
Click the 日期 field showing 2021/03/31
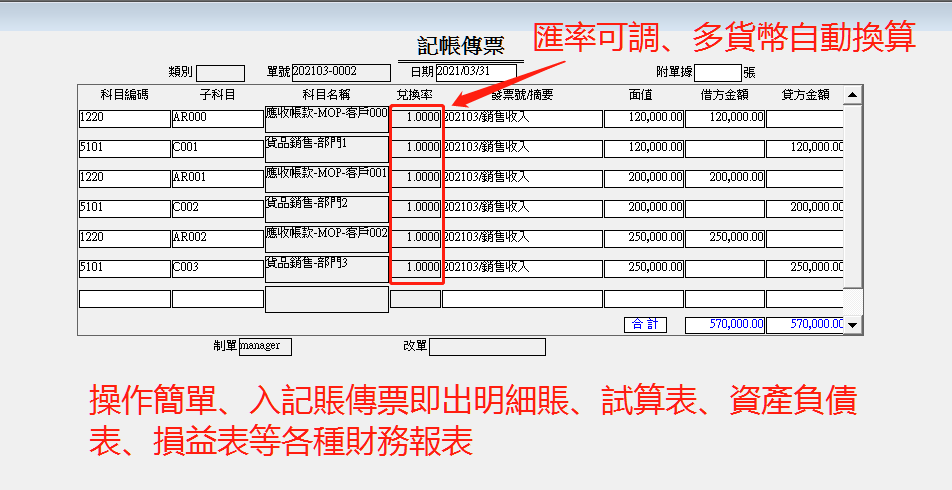click(477, 72)
